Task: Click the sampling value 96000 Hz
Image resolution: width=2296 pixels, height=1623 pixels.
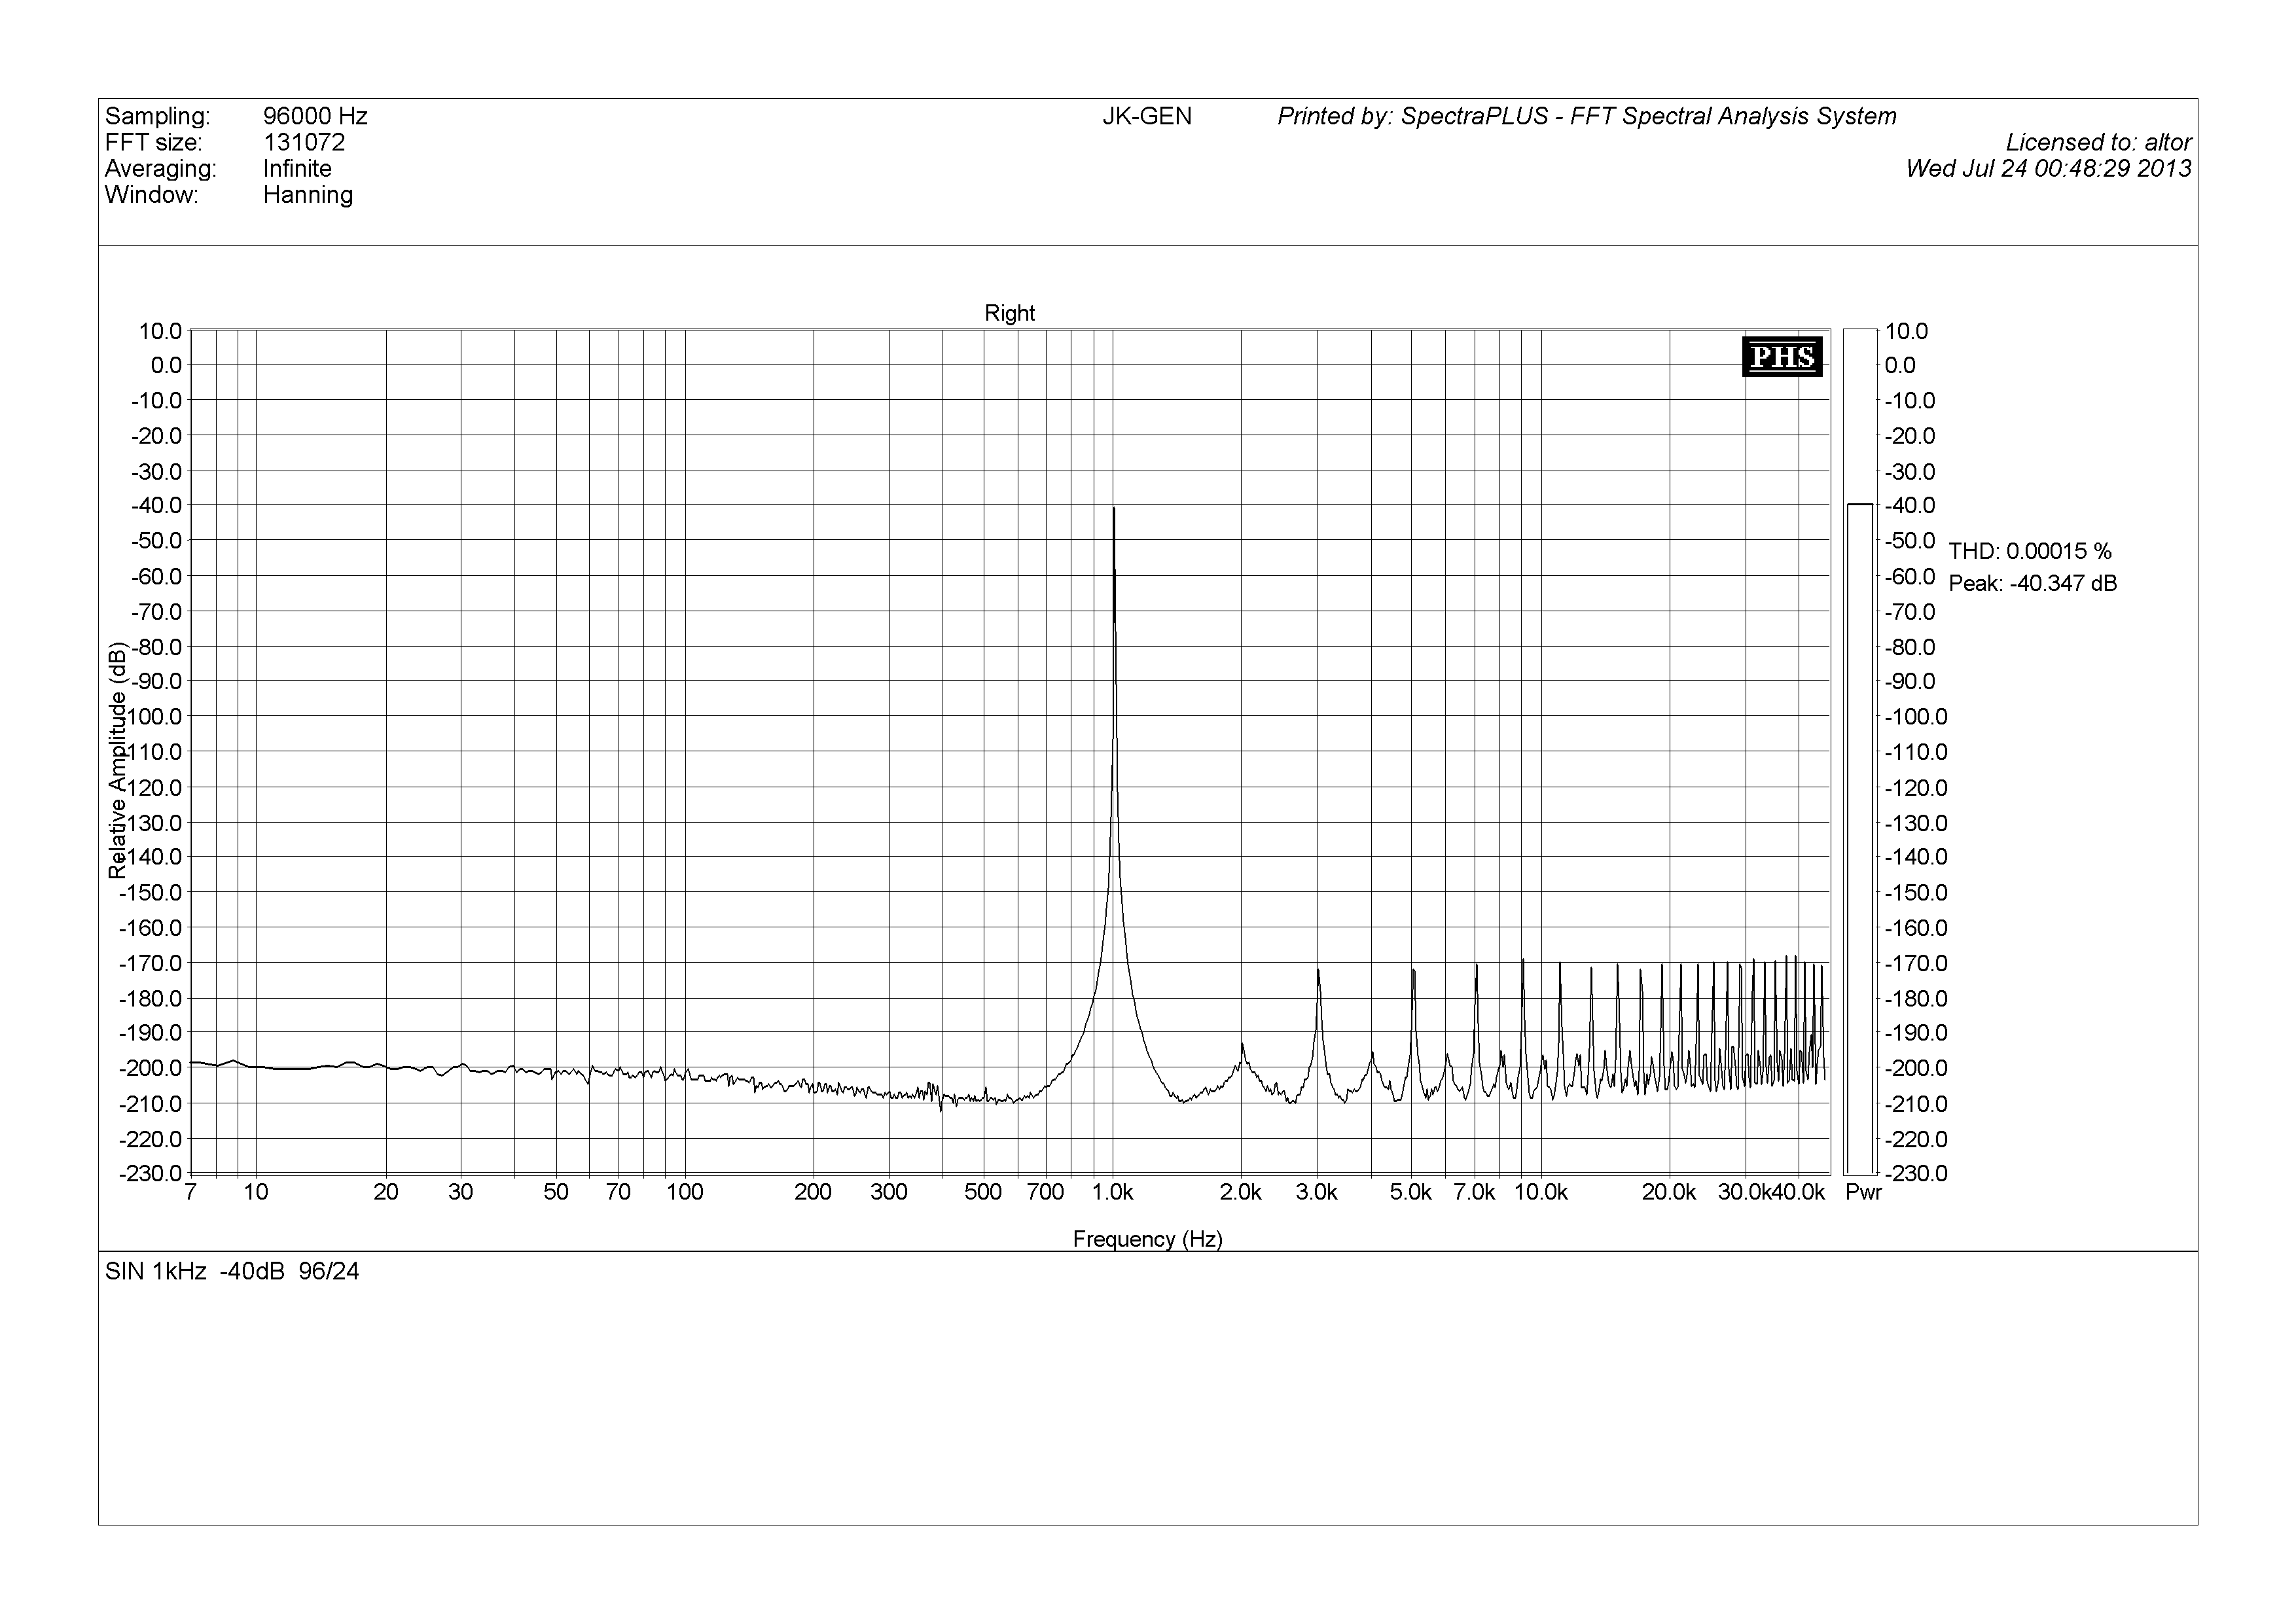Action: (315, 116)
